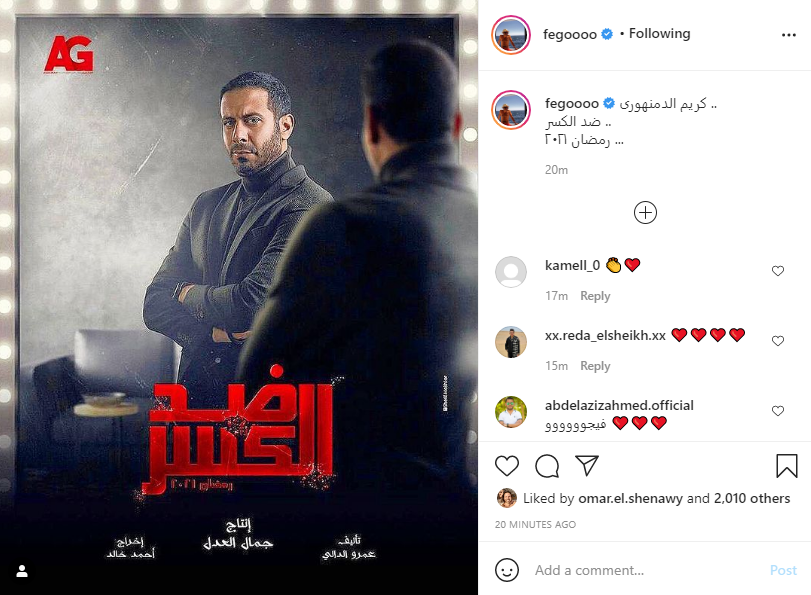Open abdelazizahmed.official's profile picture
This screenshot has height=595, width=811.
[511, 412]
